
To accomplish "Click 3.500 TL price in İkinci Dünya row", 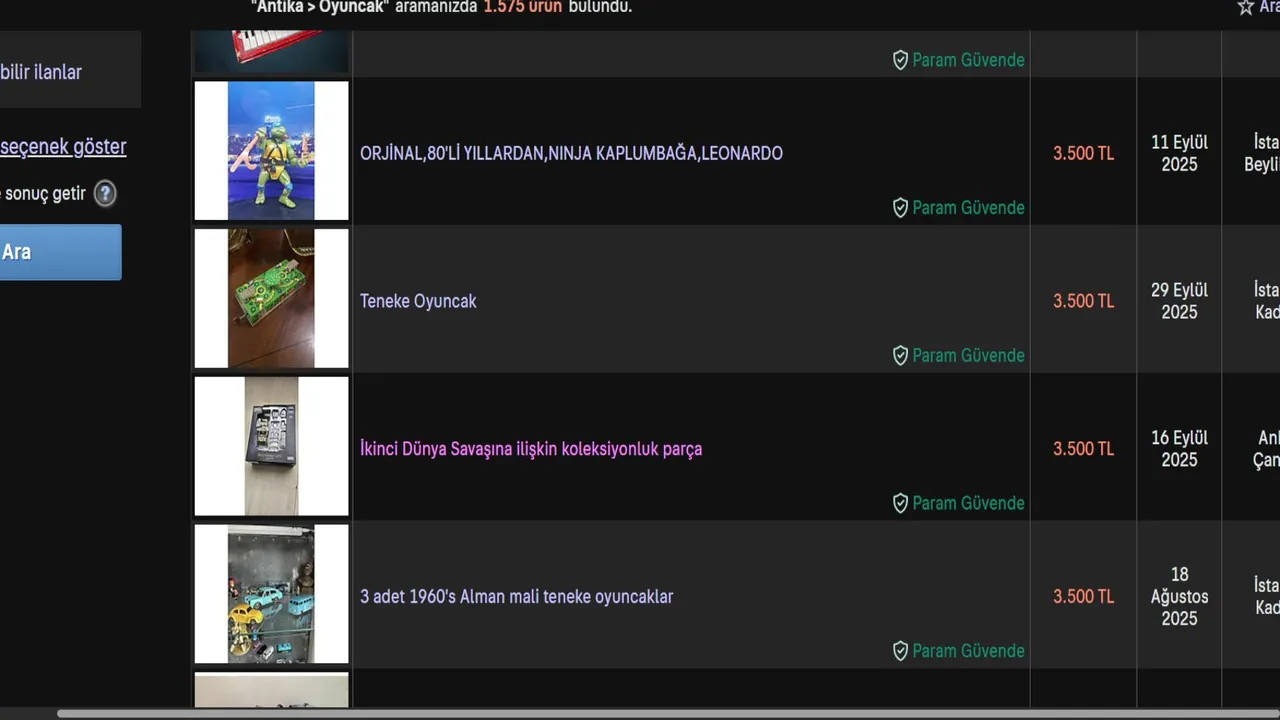I will click(1083, 449).
